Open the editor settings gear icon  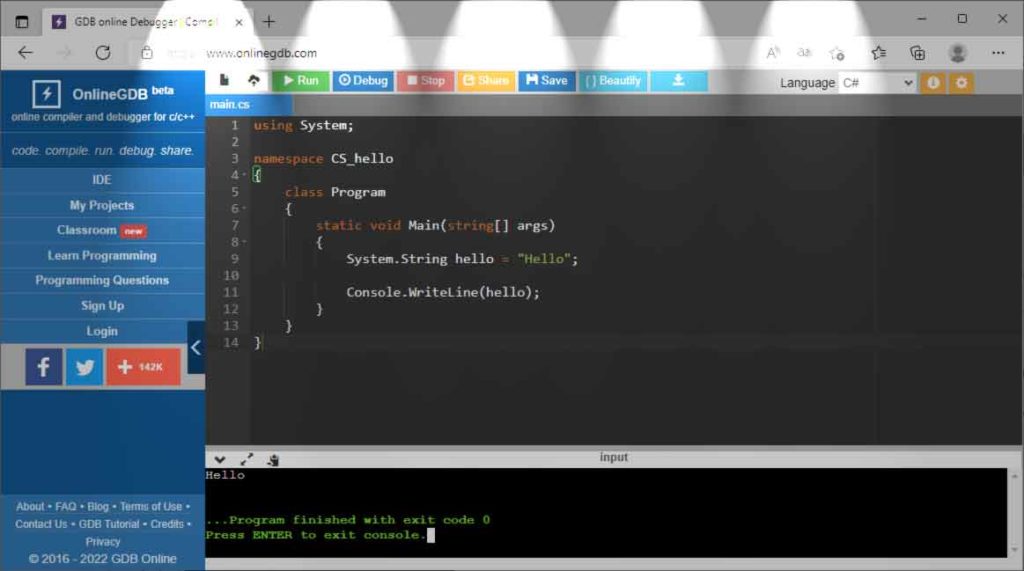coord(961,83)
